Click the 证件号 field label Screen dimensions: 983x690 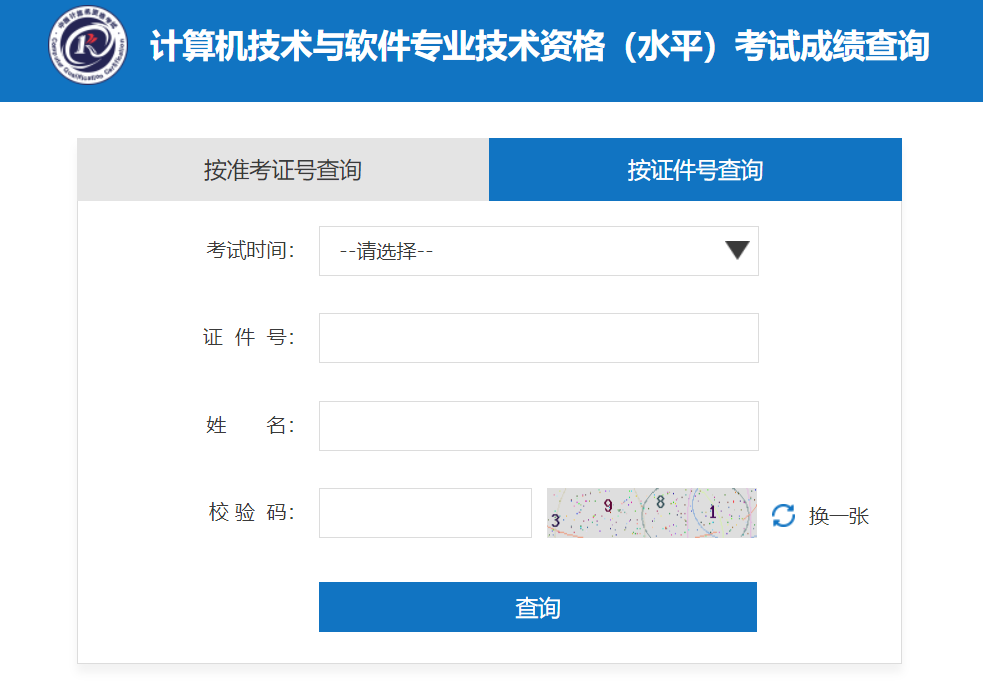pyautogui.click(x=249, y=337)
